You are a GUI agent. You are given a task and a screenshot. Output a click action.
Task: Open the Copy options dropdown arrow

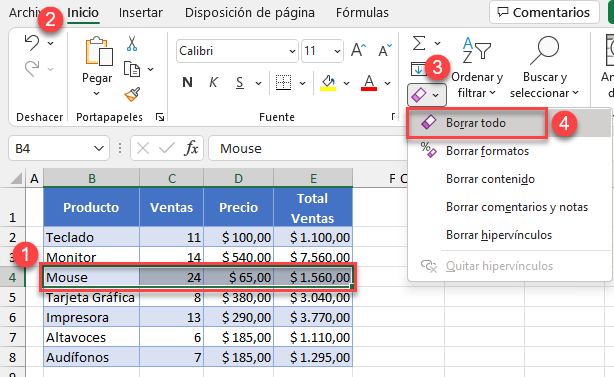click(x=151, y=69)
